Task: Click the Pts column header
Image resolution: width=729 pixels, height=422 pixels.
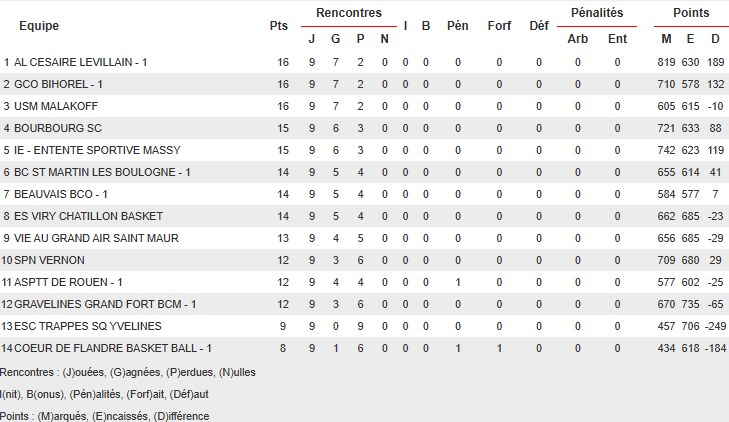Action: coord(279,26)
